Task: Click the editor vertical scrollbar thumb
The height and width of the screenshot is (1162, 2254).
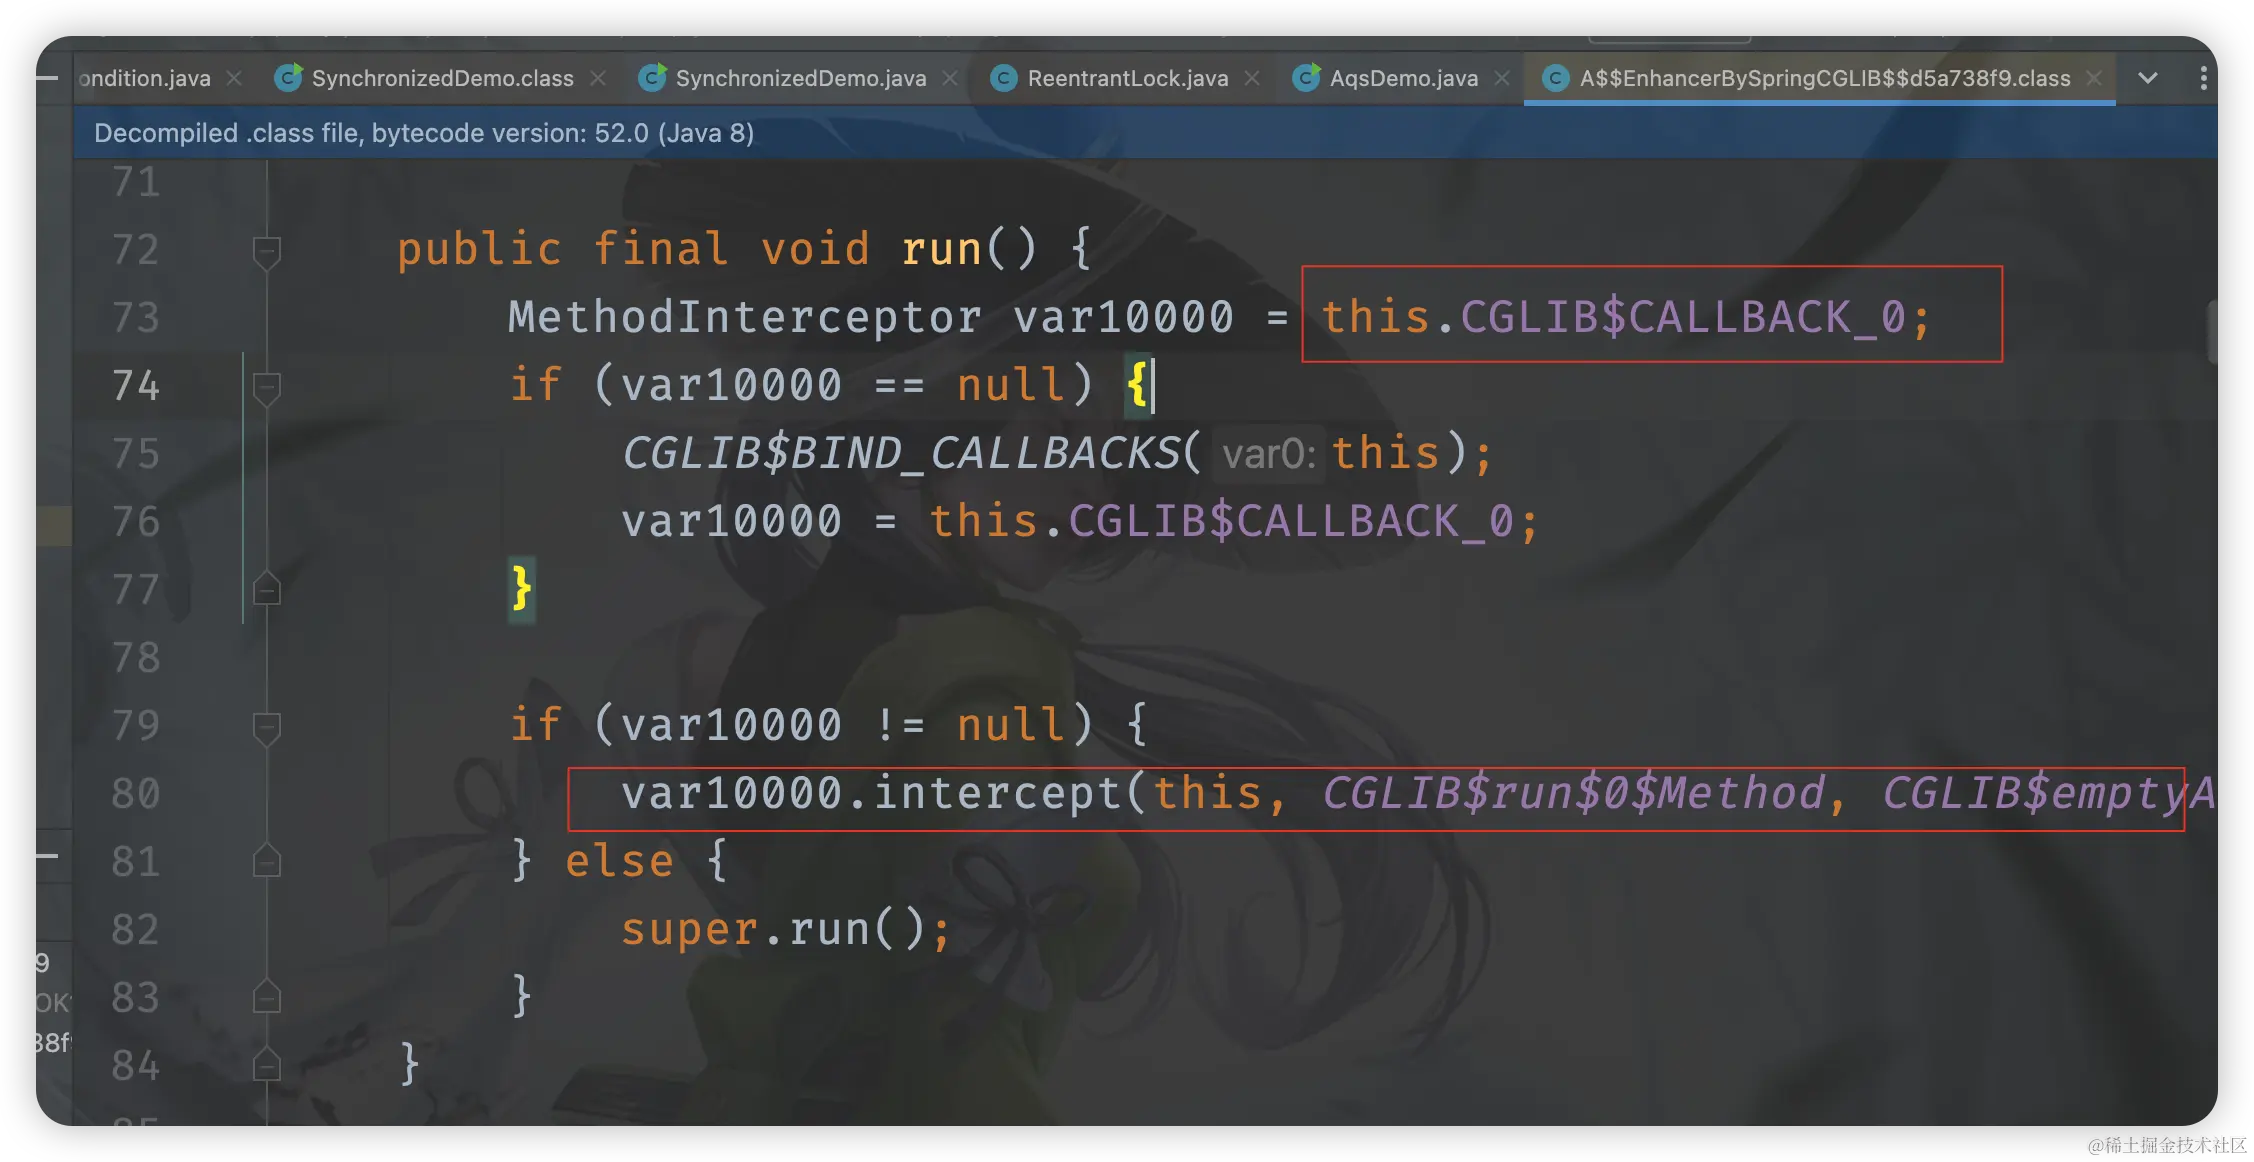Action: [x=2211, y=330]
